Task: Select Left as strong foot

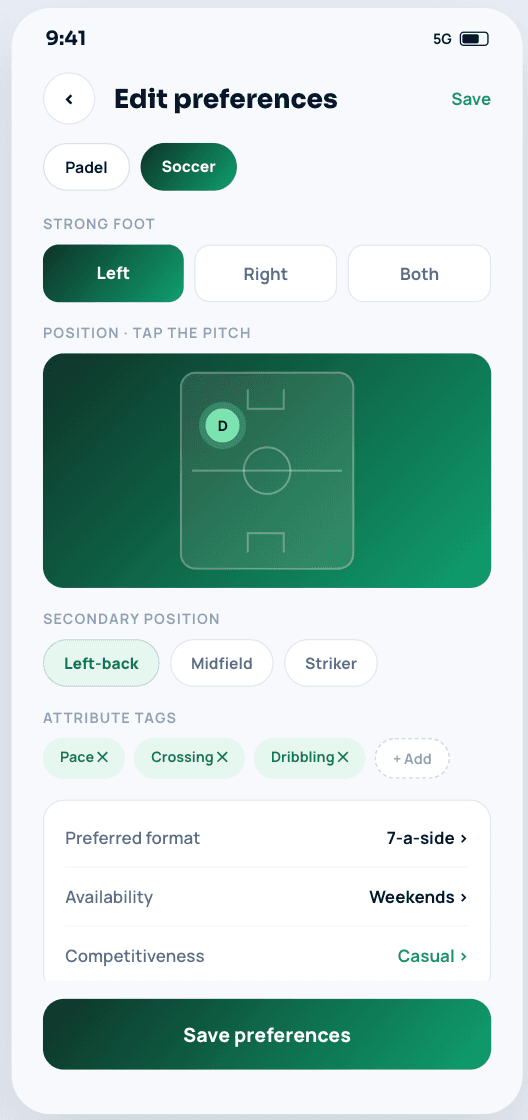Action: (114, 274)
